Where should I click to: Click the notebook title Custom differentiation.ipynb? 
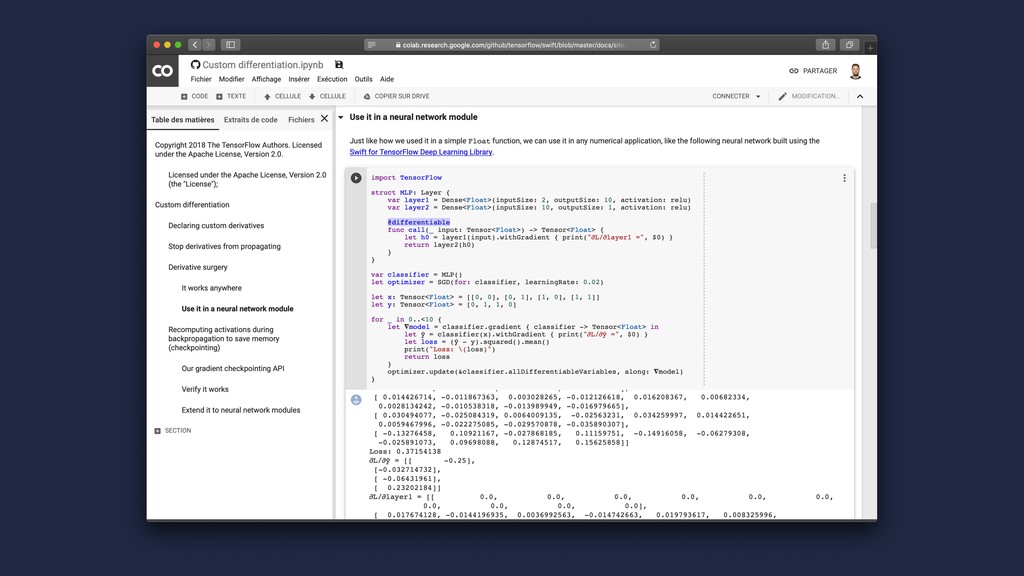pyautogui.click(x=263, y=65)
